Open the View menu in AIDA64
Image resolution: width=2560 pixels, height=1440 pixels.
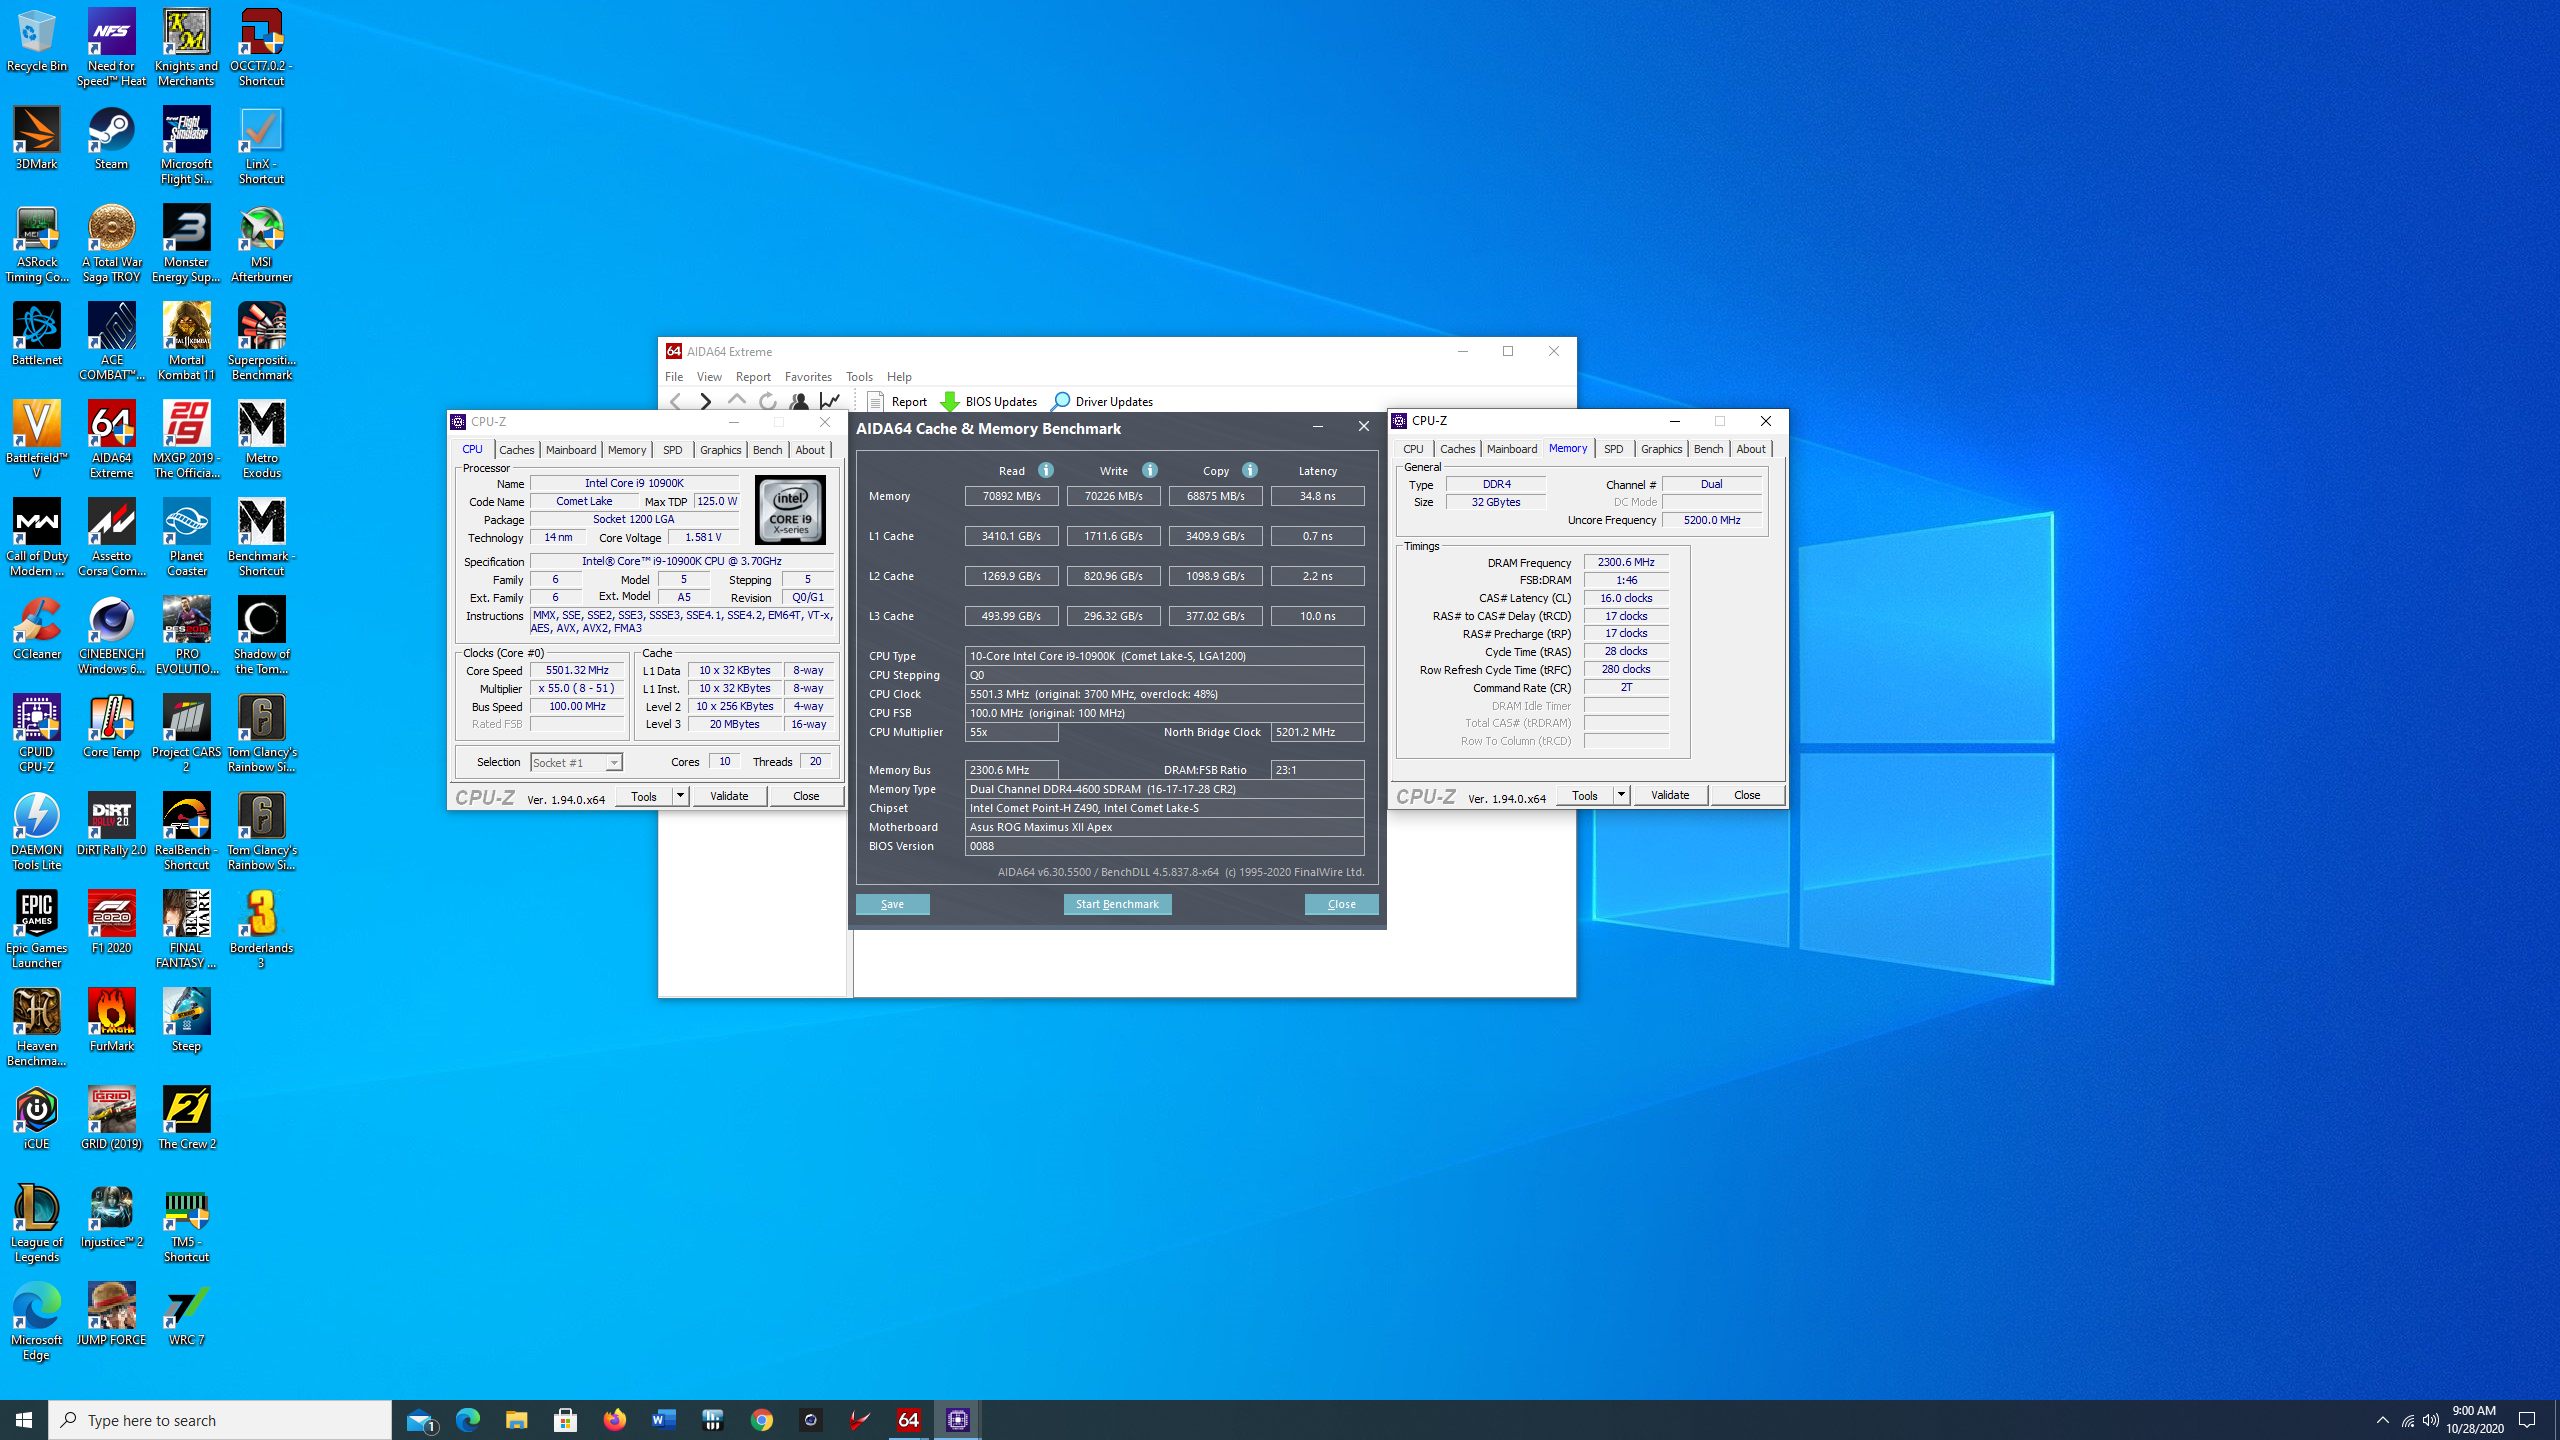tap(709, 377)
